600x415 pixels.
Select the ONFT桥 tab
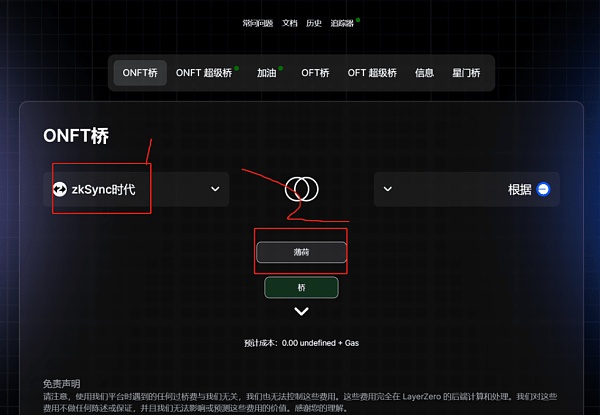pyautogui.click(x=140, y=73)
